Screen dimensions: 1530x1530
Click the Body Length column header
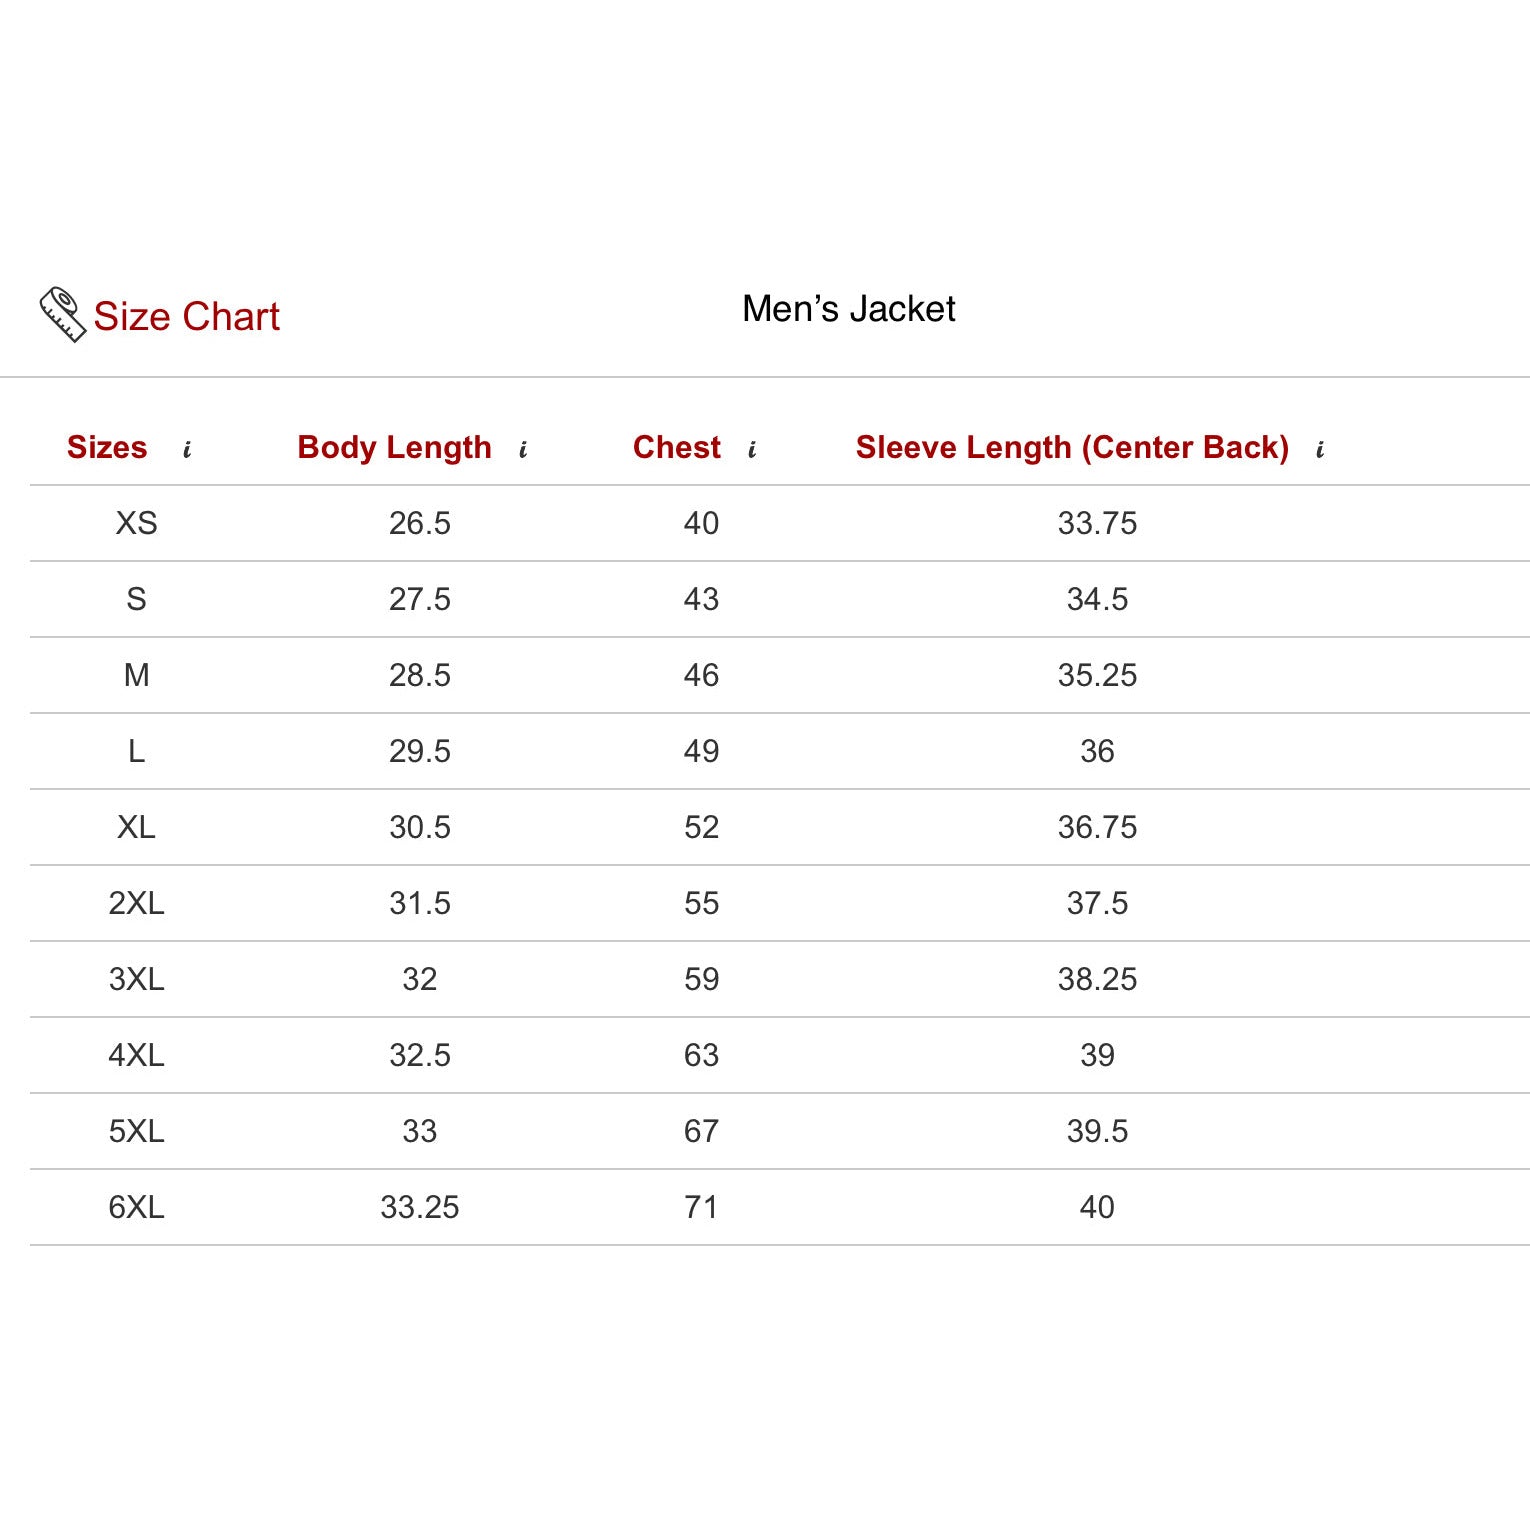[394, 447]
